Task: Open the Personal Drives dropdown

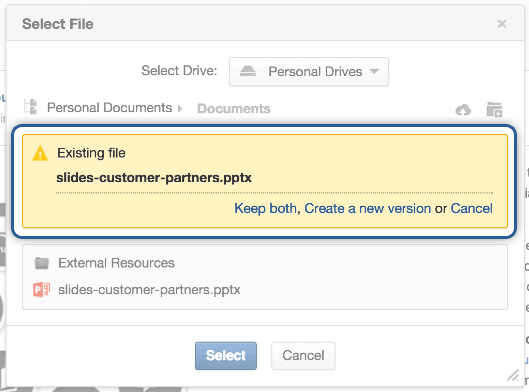Action: pos(309,72)
